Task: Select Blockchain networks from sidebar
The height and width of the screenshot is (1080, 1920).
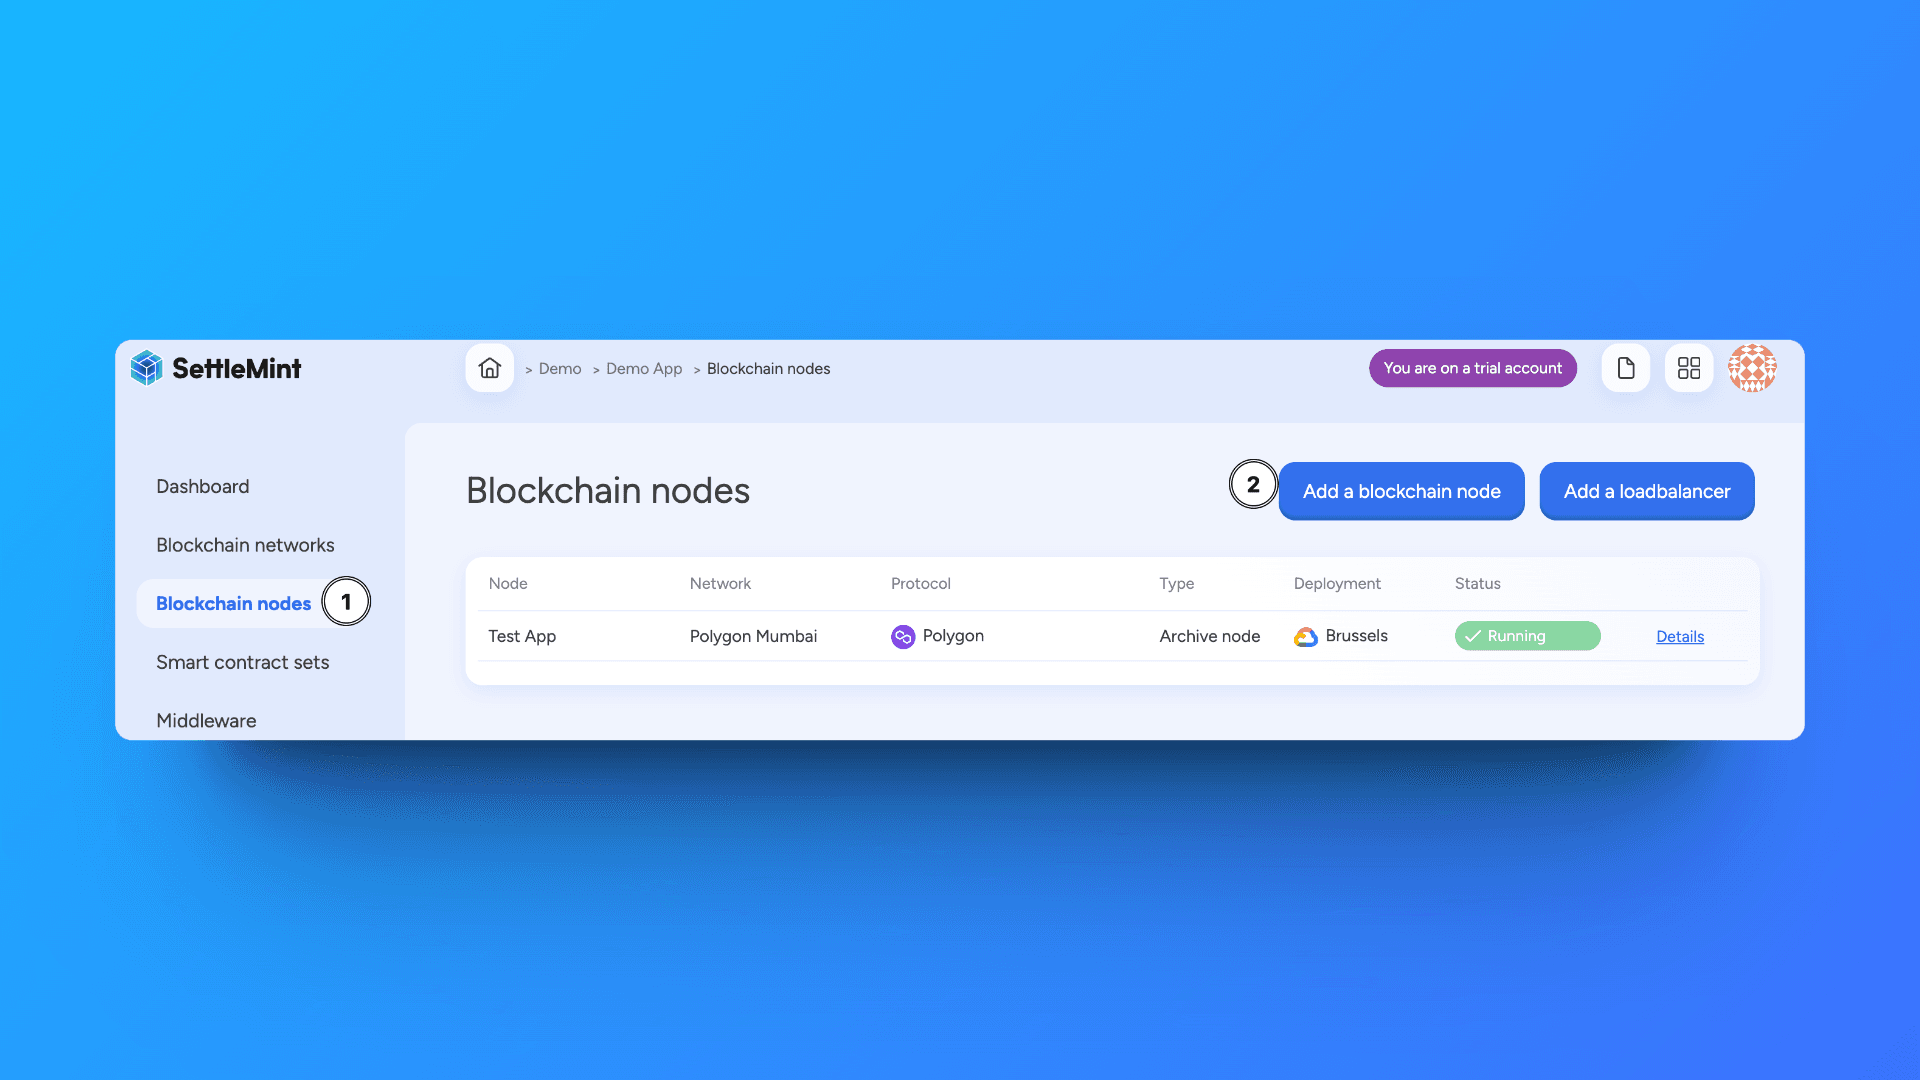Action: 245,543
